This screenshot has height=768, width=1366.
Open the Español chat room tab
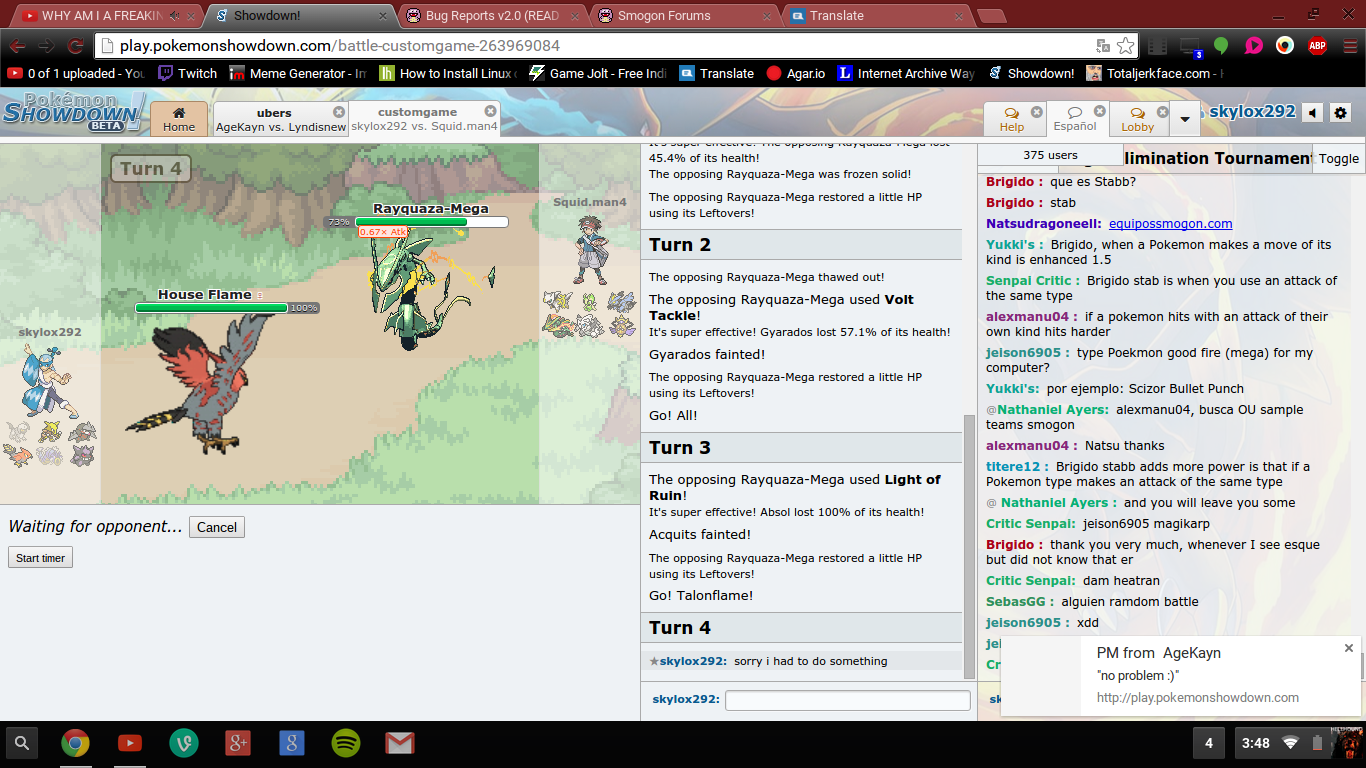pos(1076,119)
